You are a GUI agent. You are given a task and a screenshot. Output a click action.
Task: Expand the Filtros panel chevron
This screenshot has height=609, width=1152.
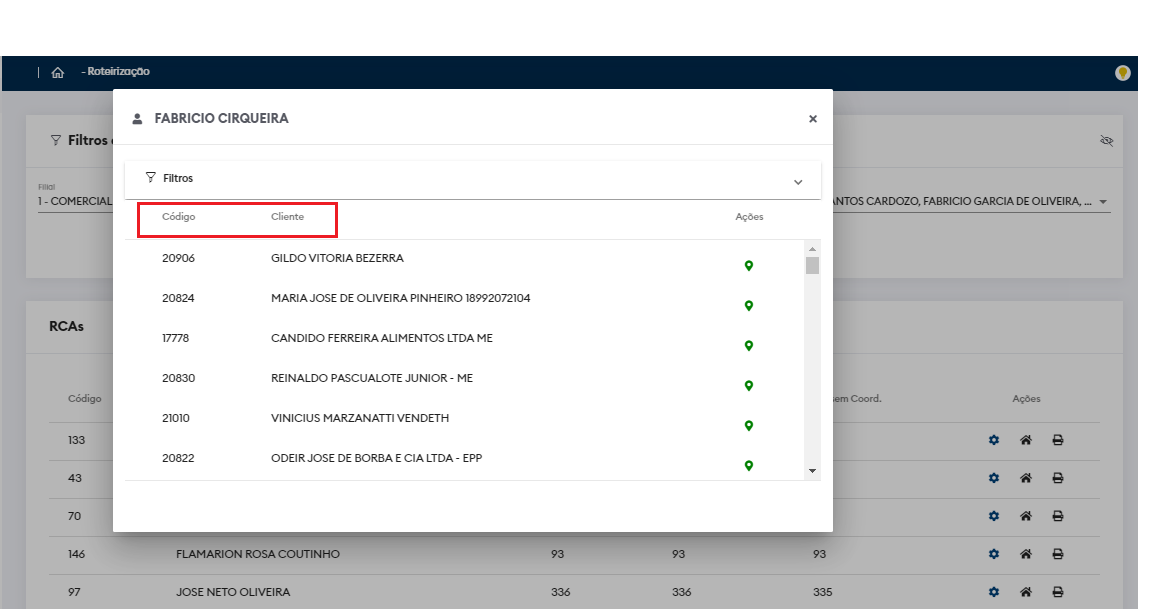coord(798,182)
